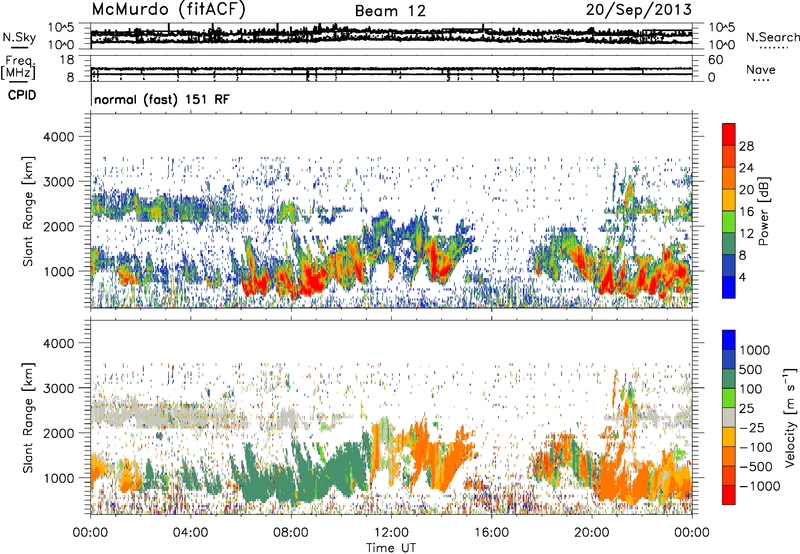Click the red segment of Power colorbar
800x554 pixels.
(x=729, y=134)
